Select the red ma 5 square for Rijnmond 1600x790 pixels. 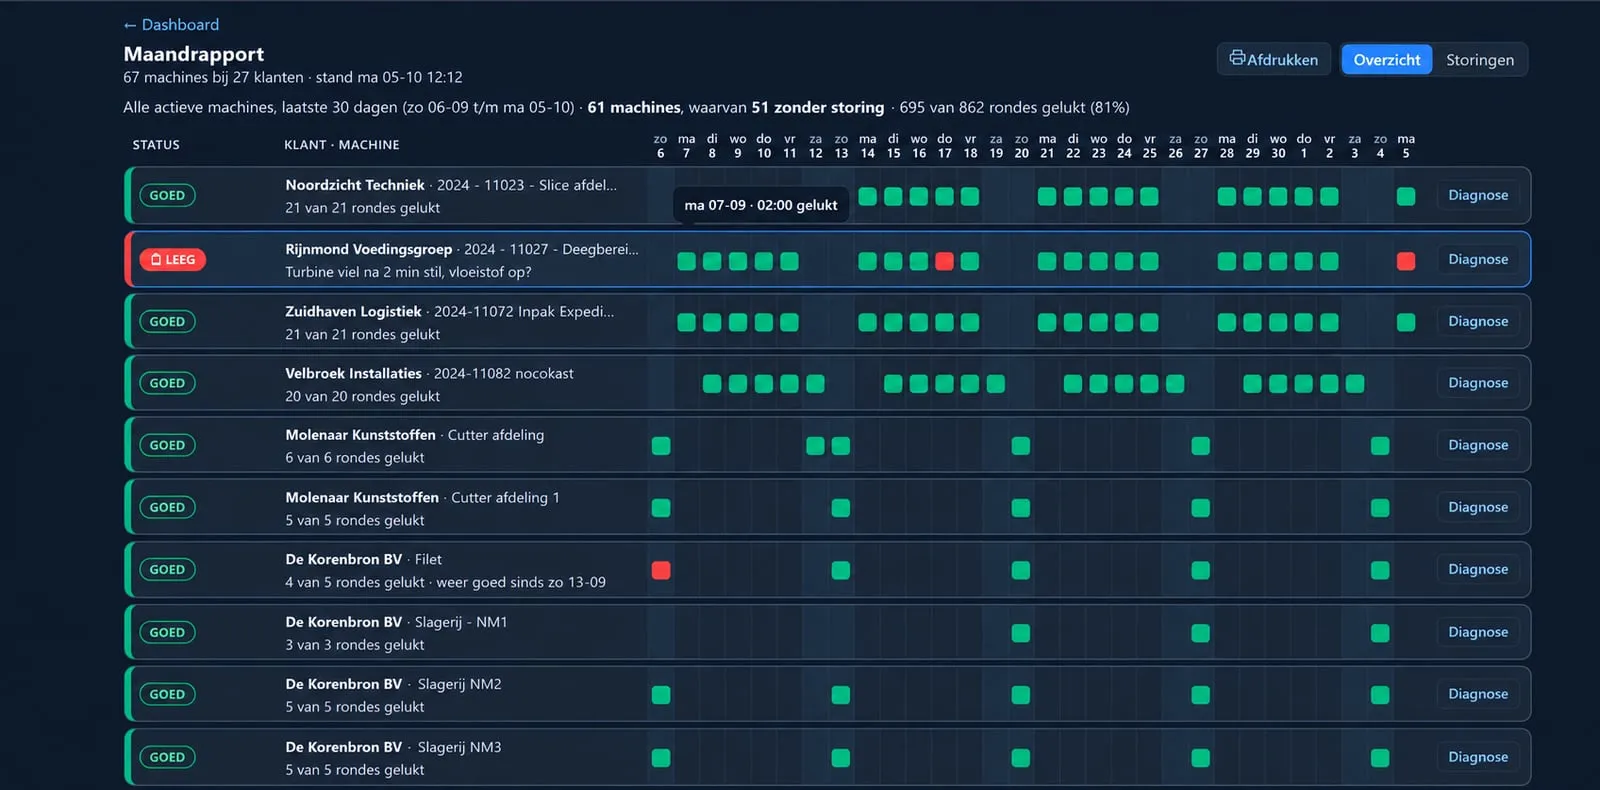point(1406,261)
